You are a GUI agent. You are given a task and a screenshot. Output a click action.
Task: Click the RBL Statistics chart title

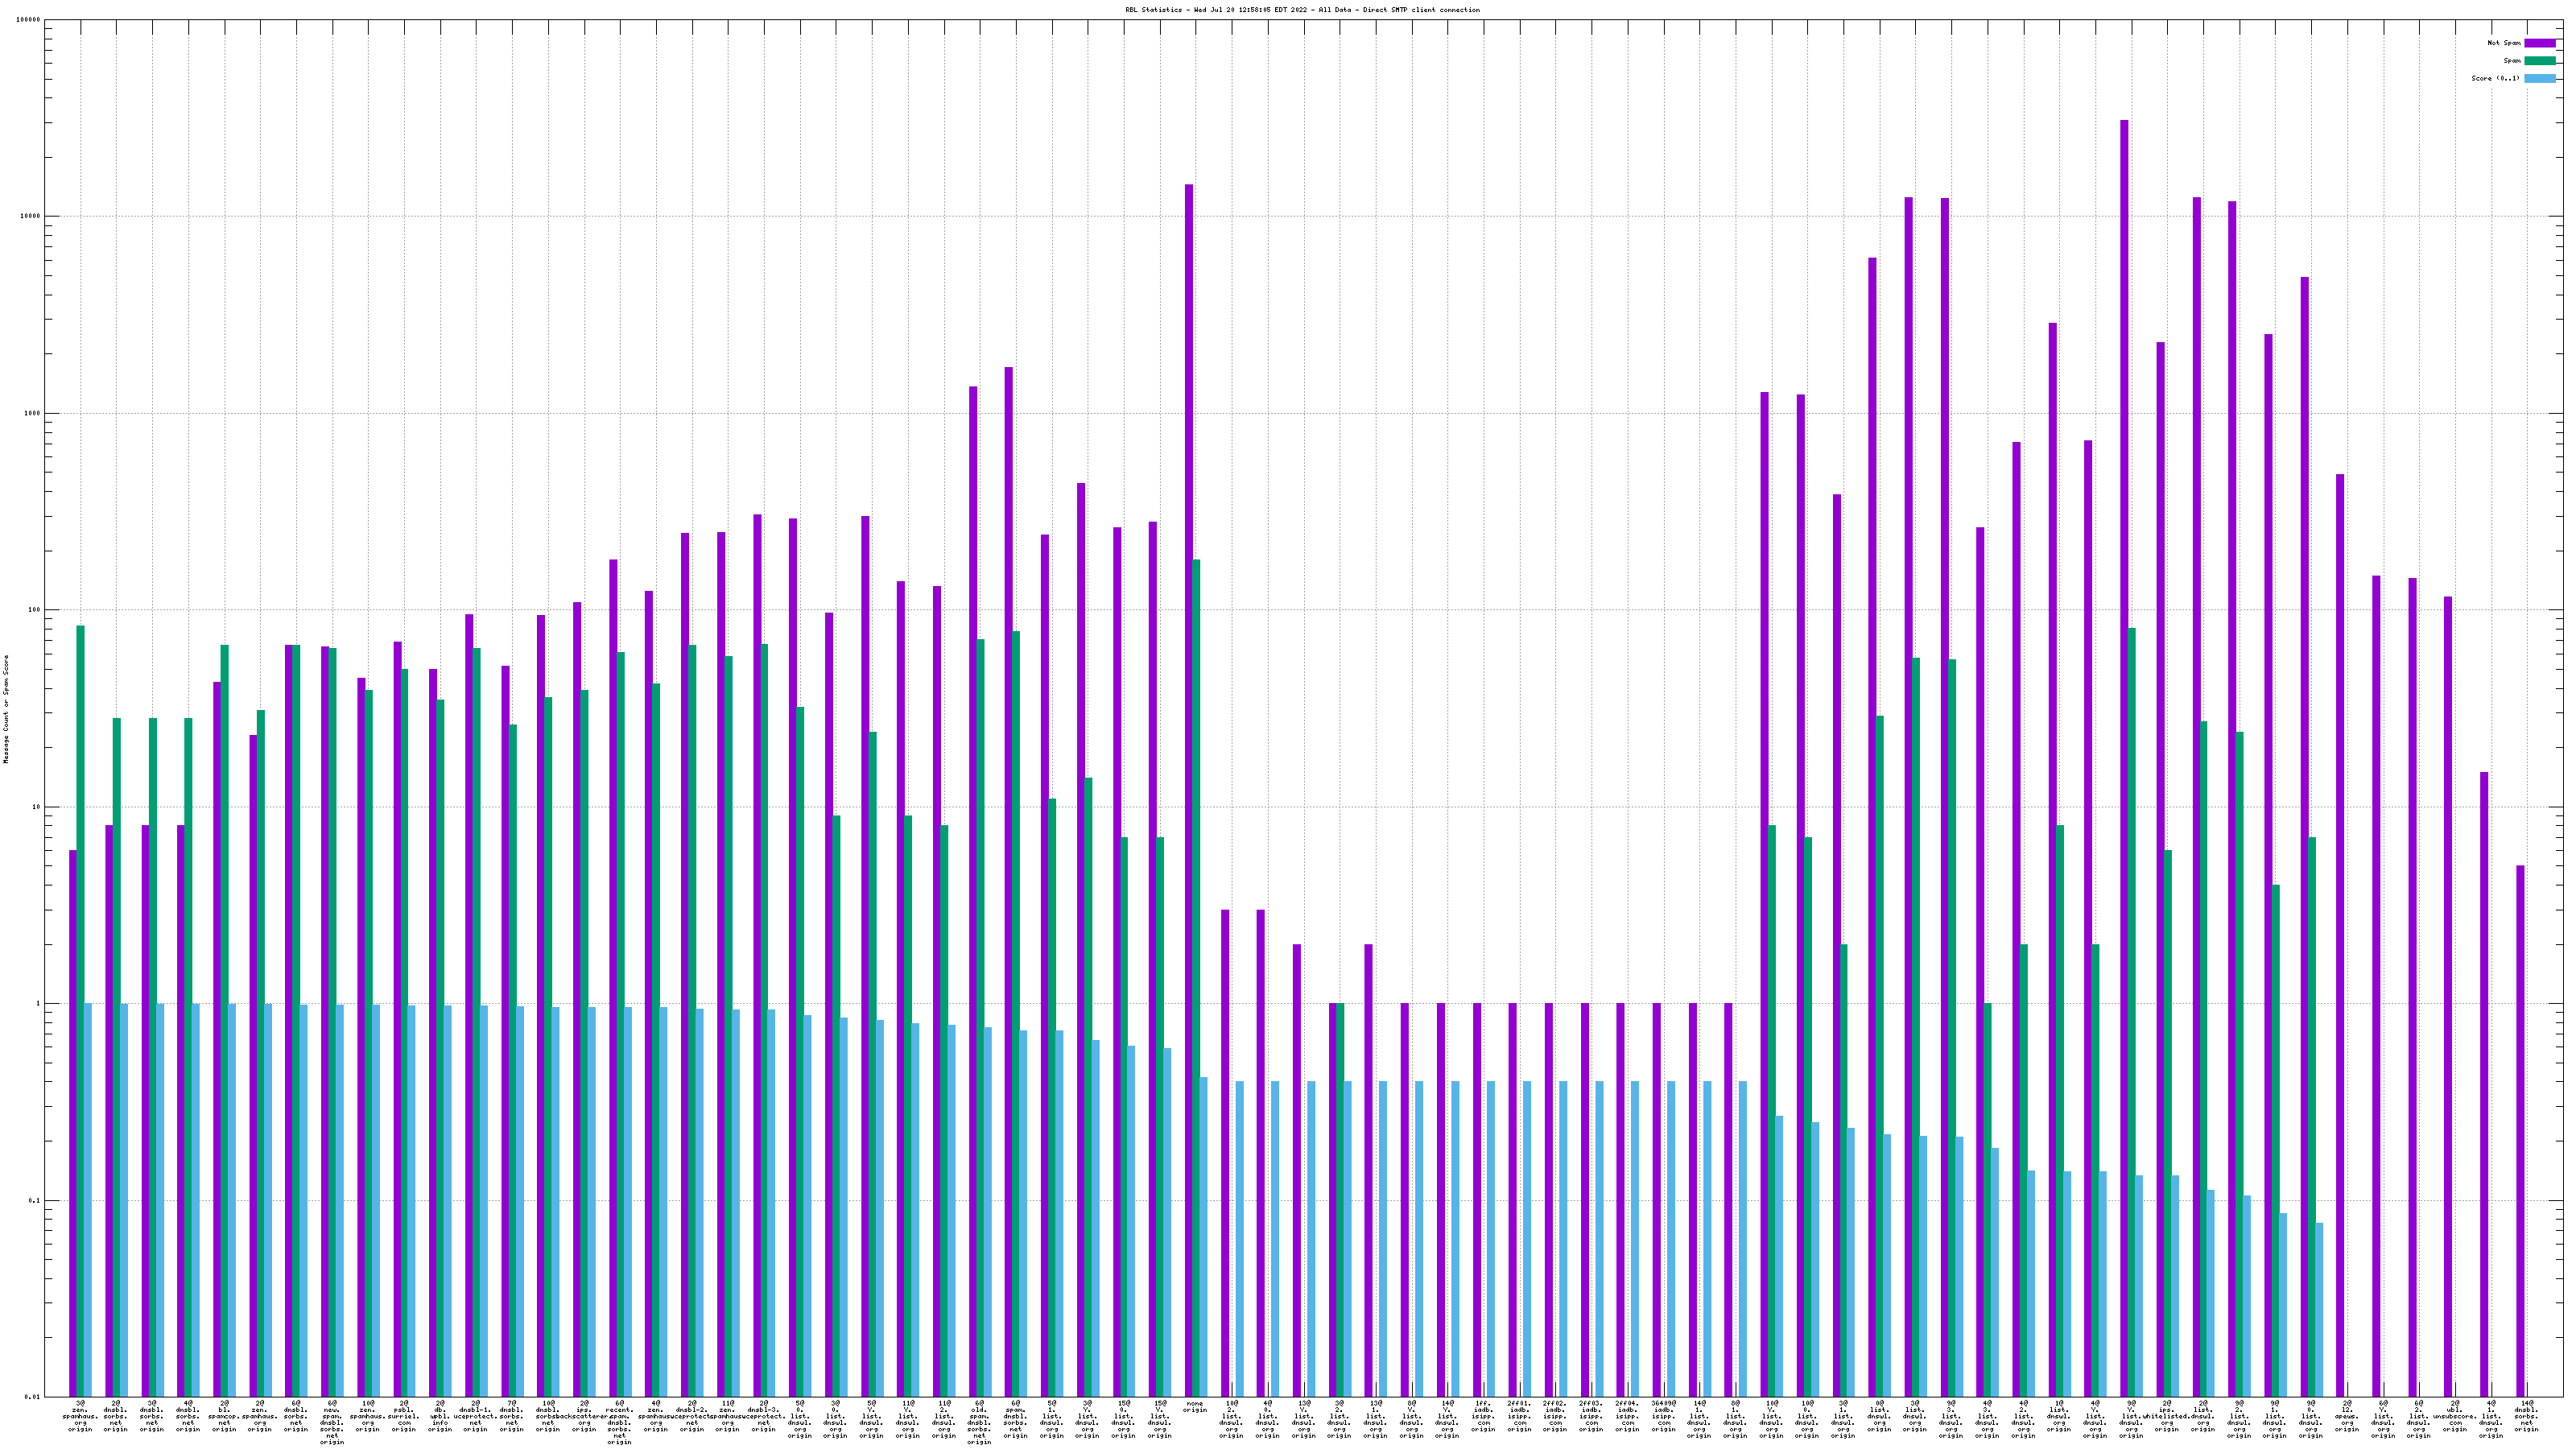coord(1302,10)
